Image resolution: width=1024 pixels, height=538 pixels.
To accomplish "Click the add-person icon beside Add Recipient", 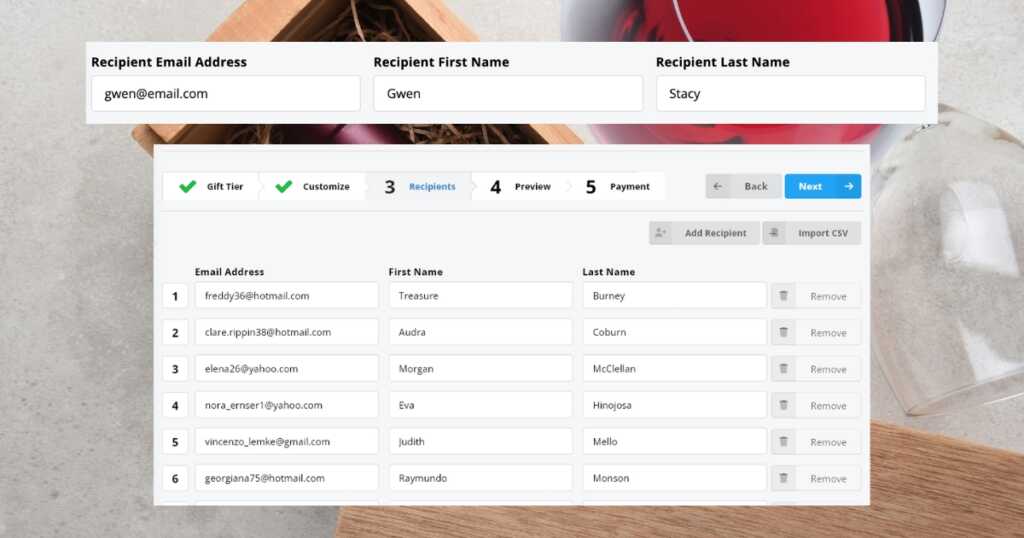I will click(661, 233).
